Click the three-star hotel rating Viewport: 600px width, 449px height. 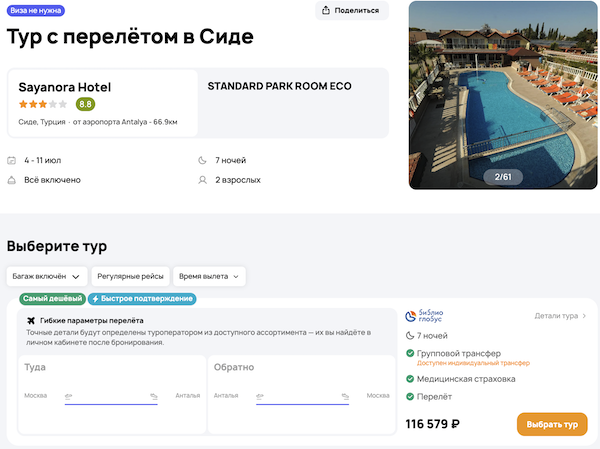[x=43, y=104]
